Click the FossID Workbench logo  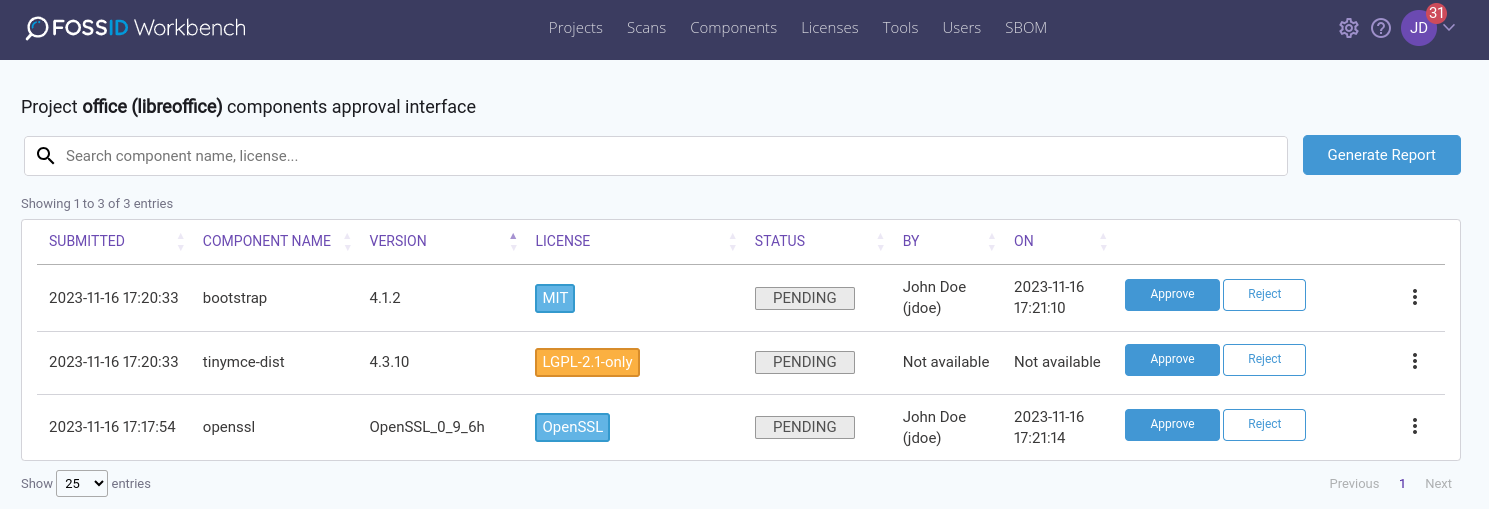click(135, 28)
